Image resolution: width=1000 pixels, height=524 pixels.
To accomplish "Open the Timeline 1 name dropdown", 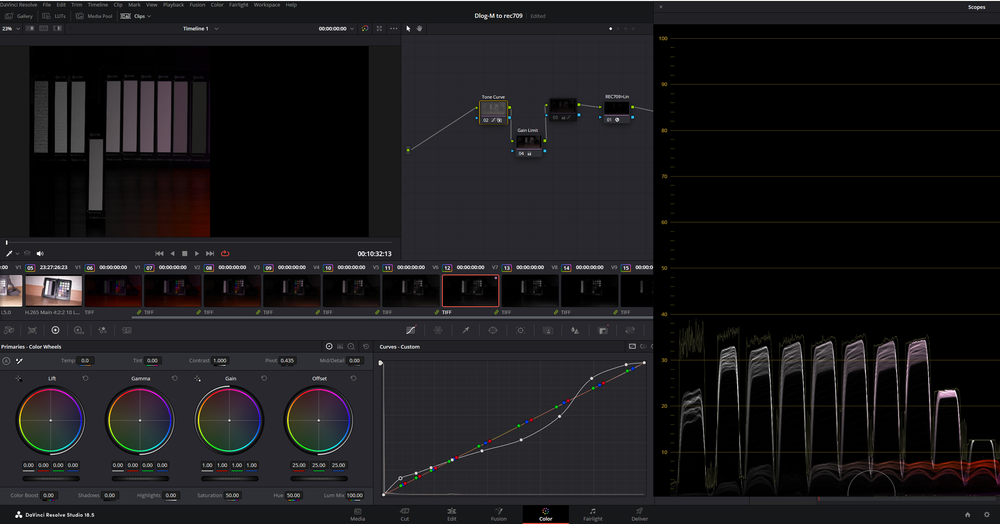I will pos(200,29).
